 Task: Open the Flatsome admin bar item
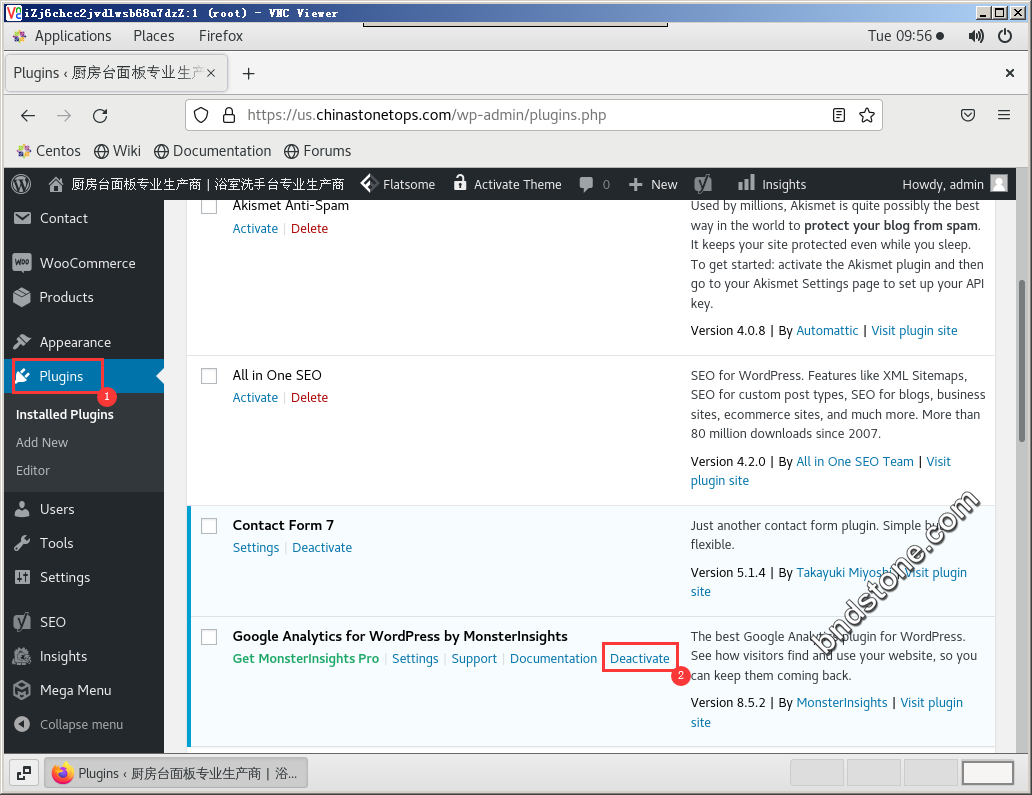(398, 184)
